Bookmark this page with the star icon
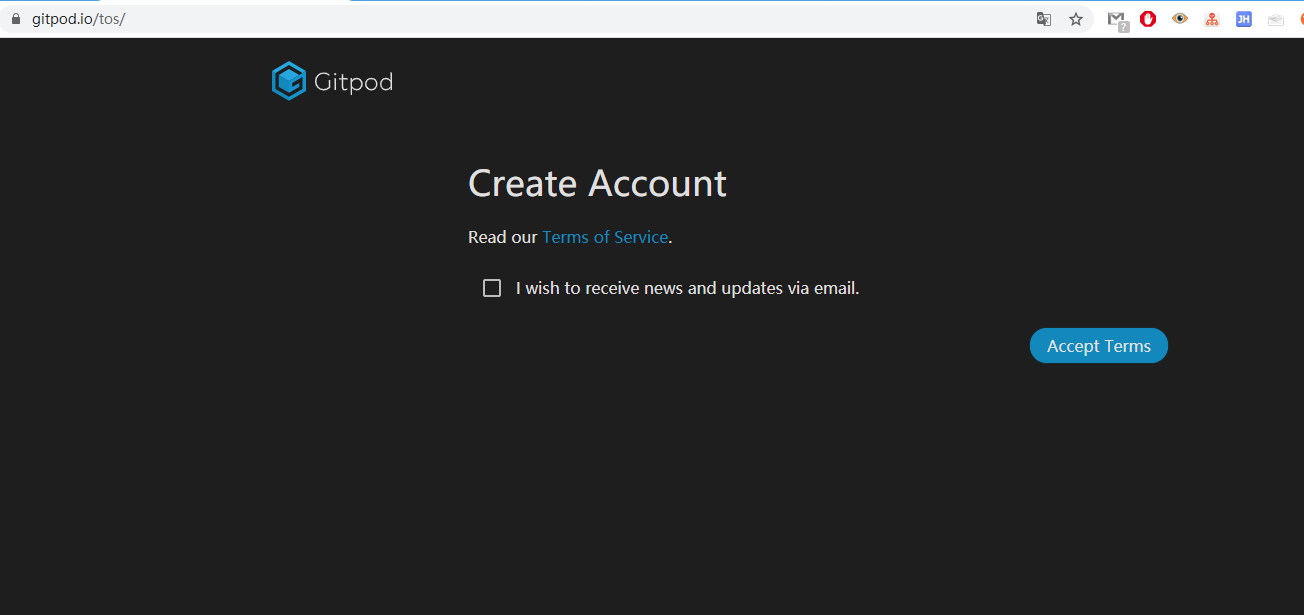Viewport: 1304px width, 615px height. click(x=1076, y=19)
